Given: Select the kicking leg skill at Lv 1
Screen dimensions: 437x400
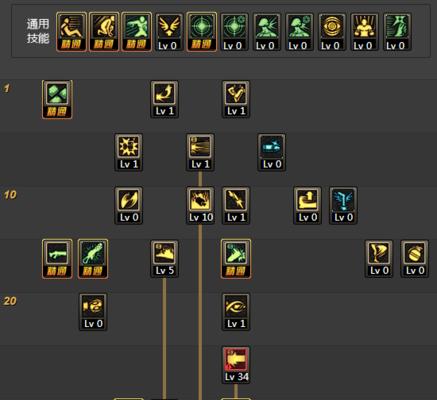Looking at the screenshot, I should [236, 99].
